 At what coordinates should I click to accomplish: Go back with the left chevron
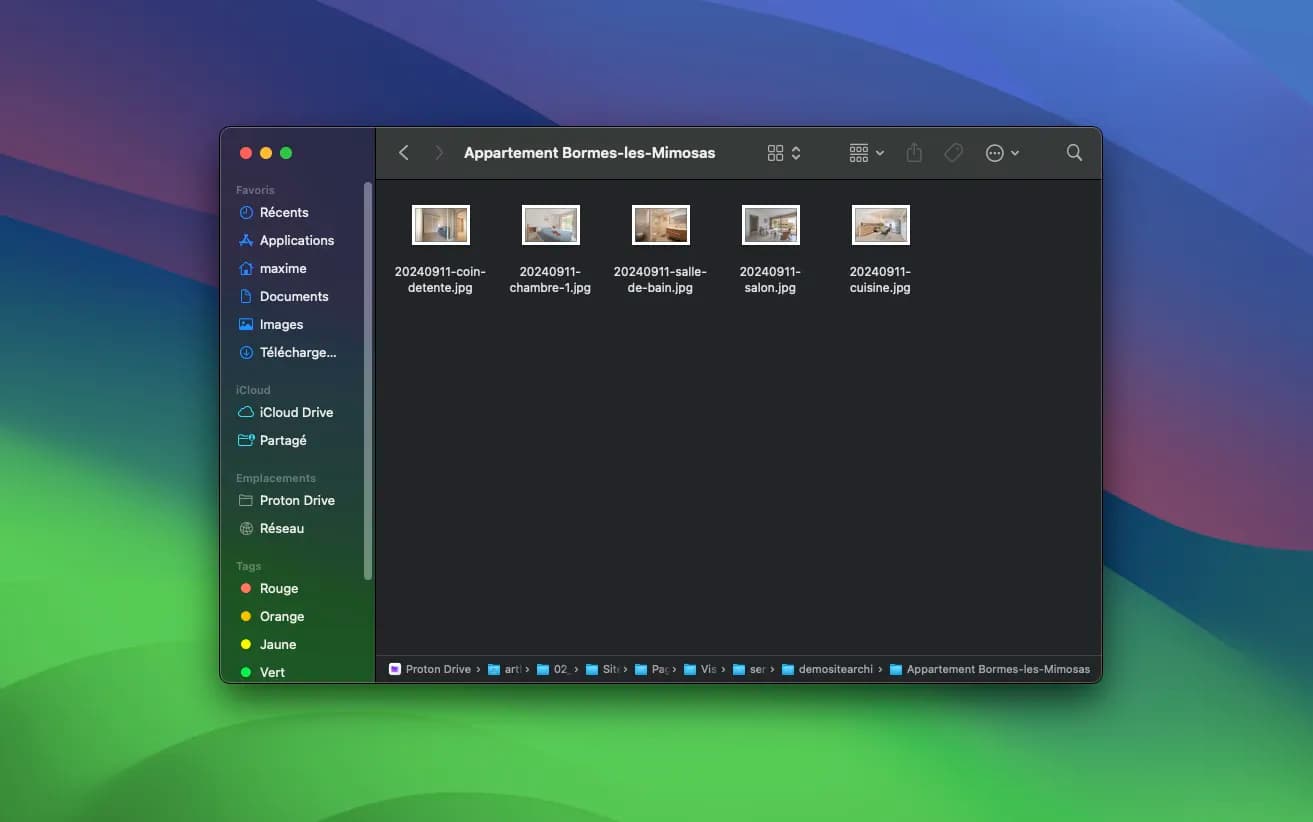pos(404,153)
